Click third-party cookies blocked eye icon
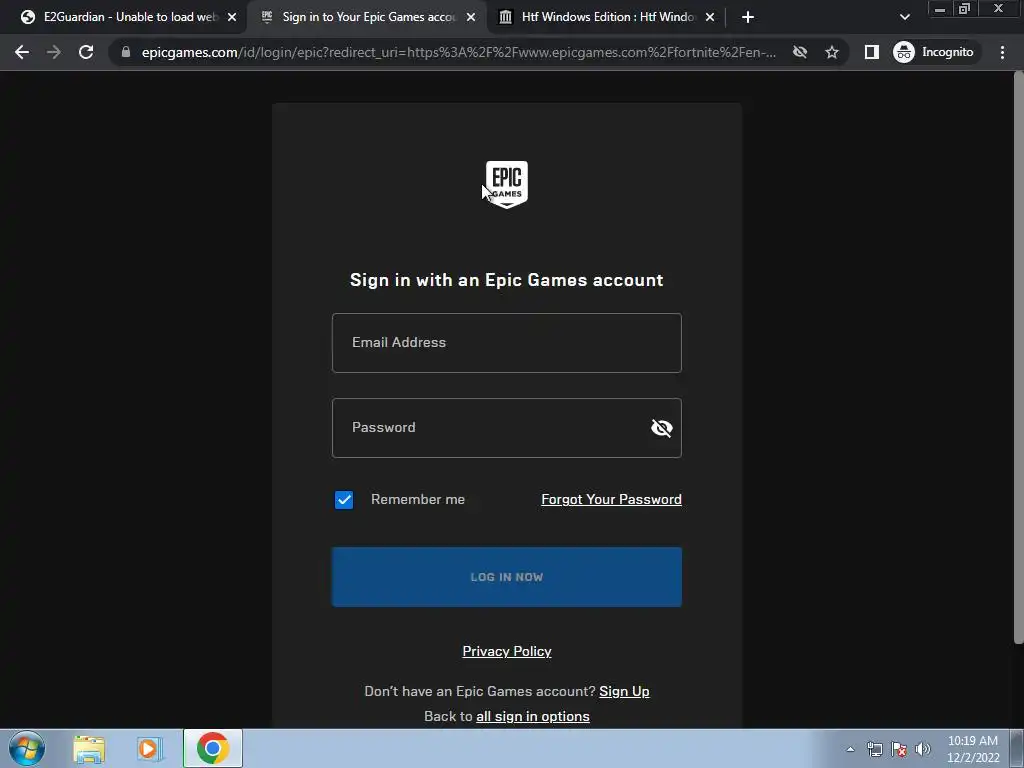 (799, 52)
